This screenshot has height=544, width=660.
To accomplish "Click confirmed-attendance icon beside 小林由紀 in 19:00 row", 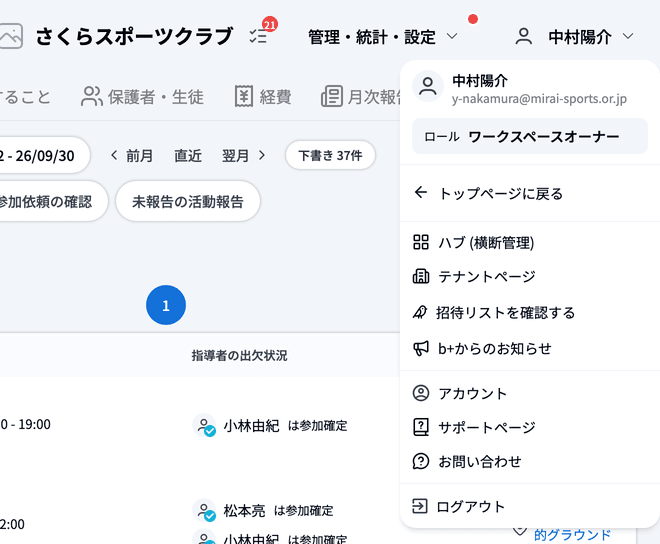I will tap(204, 425).
